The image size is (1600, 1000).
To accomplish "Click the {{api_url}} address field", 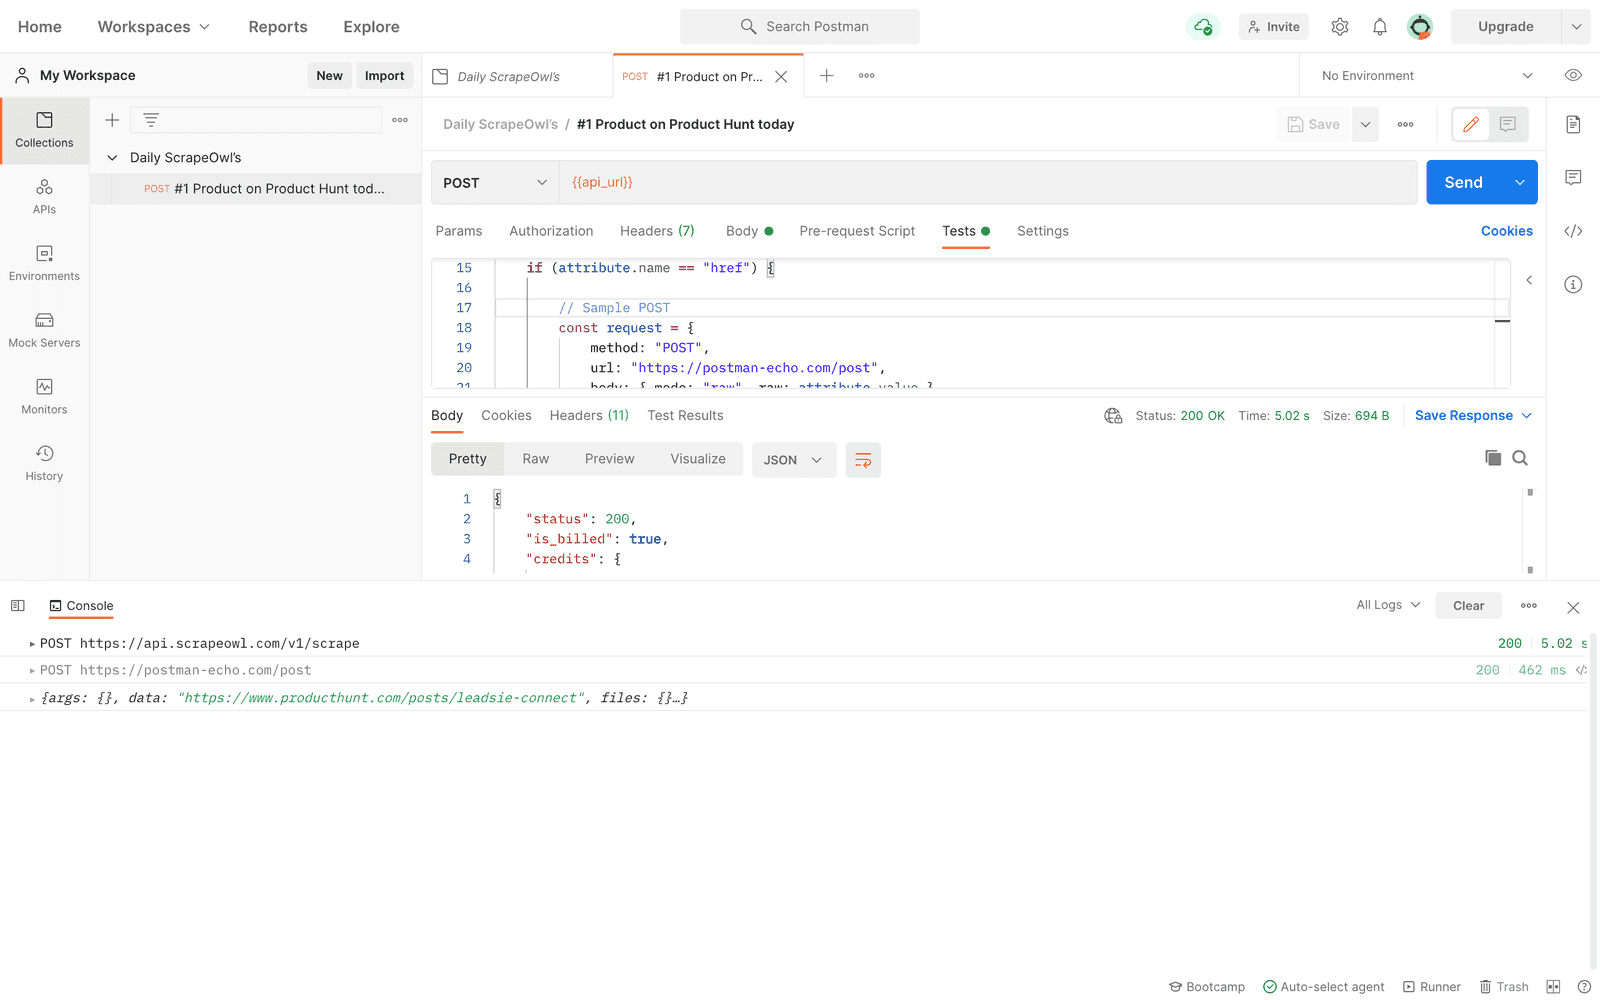I will coord(700,182).
